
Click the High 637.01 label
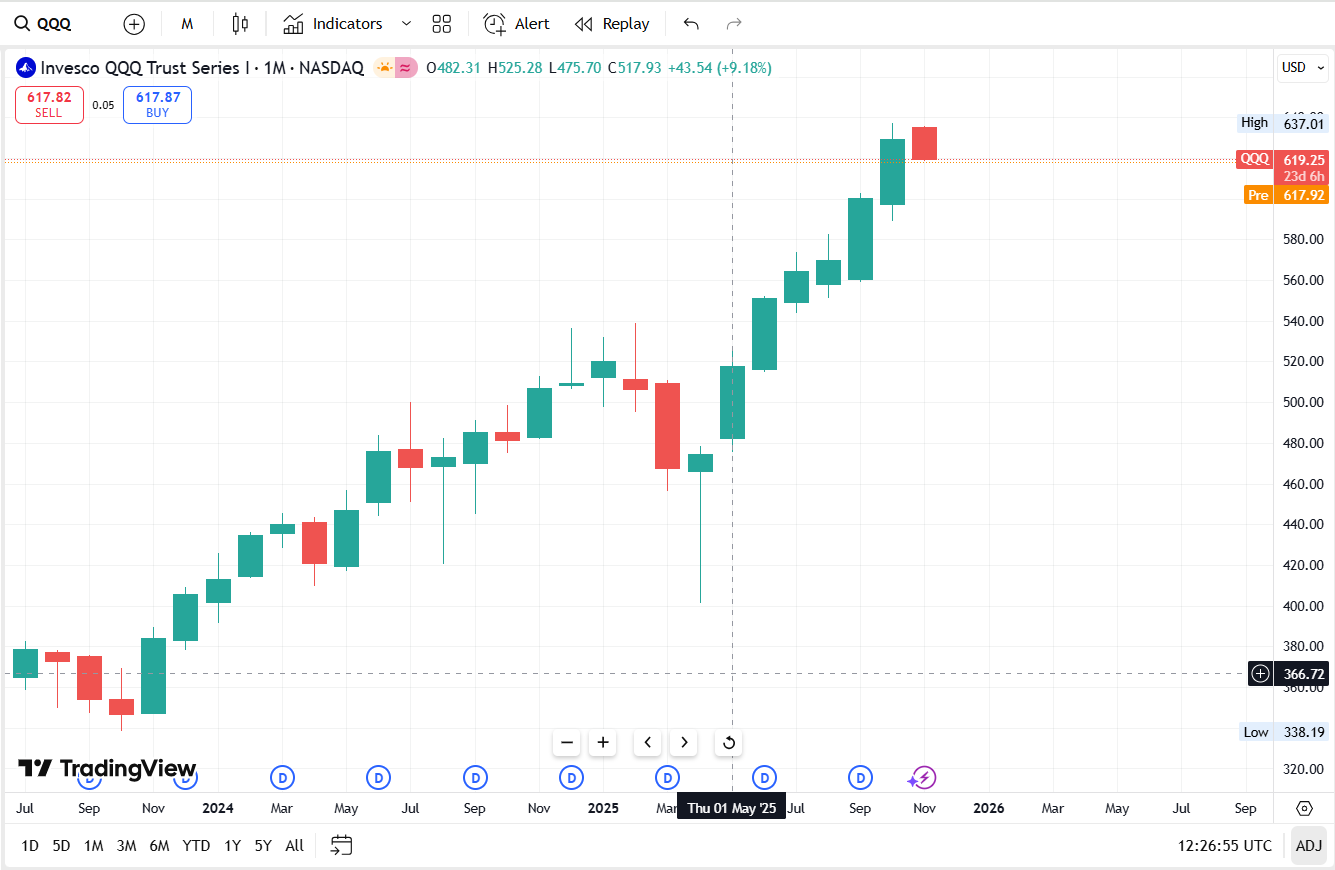(x=1284, y=123)
